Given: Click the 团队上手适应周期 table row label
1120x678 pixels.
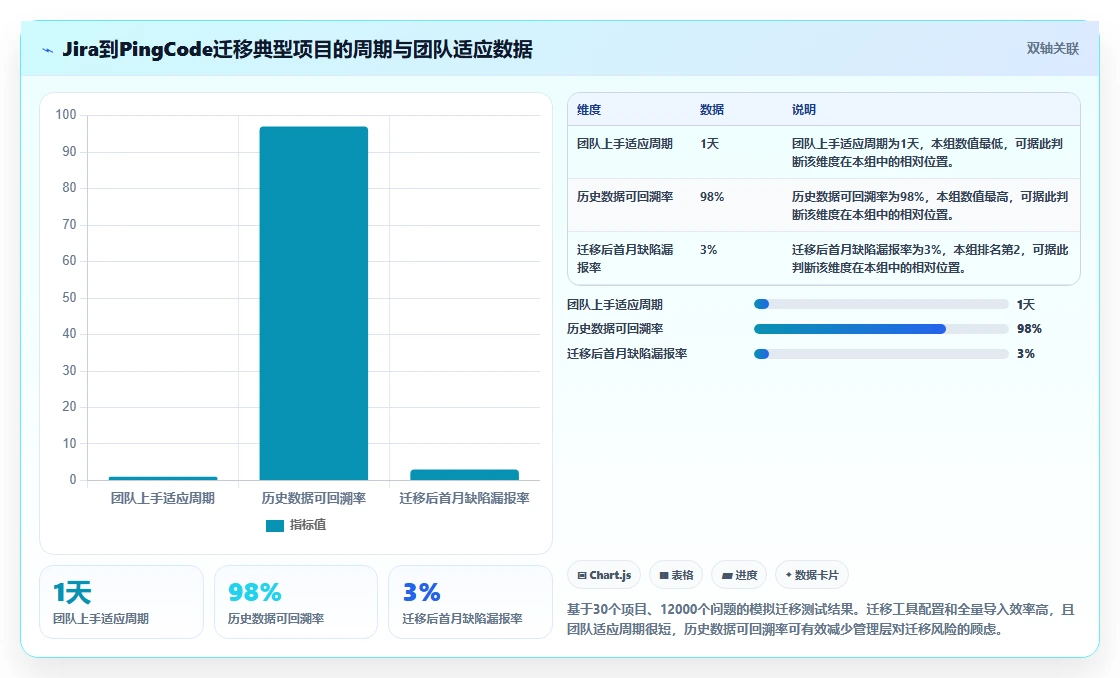Looking at the screenshot, I should pos(625,144).
